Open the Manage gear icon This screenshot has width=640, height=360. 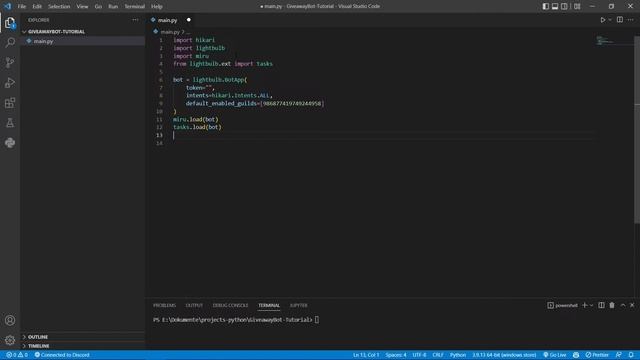click(x=10, y=340)
